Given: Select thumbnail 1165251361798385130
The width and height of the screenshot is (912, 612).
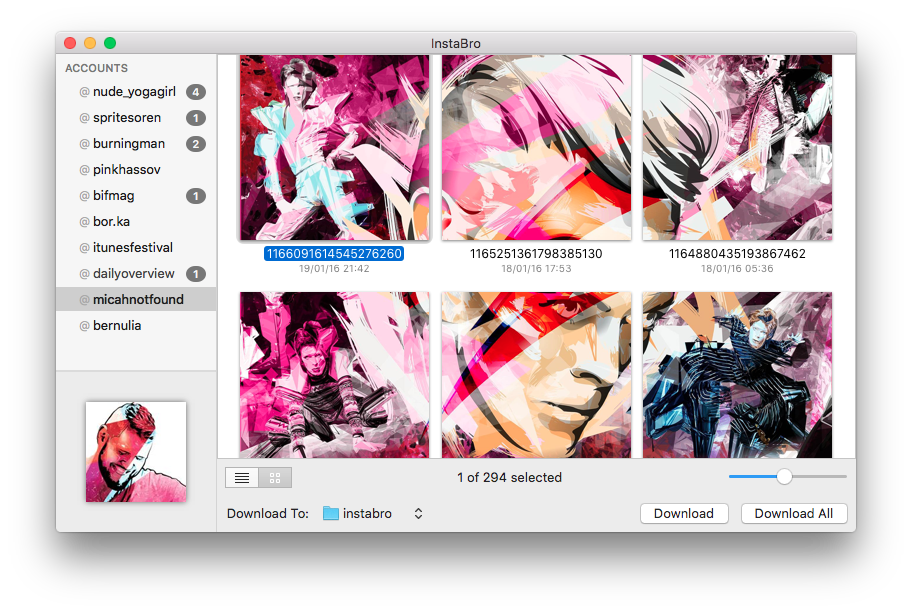Looking at the screenshot, I should (536, 148).
